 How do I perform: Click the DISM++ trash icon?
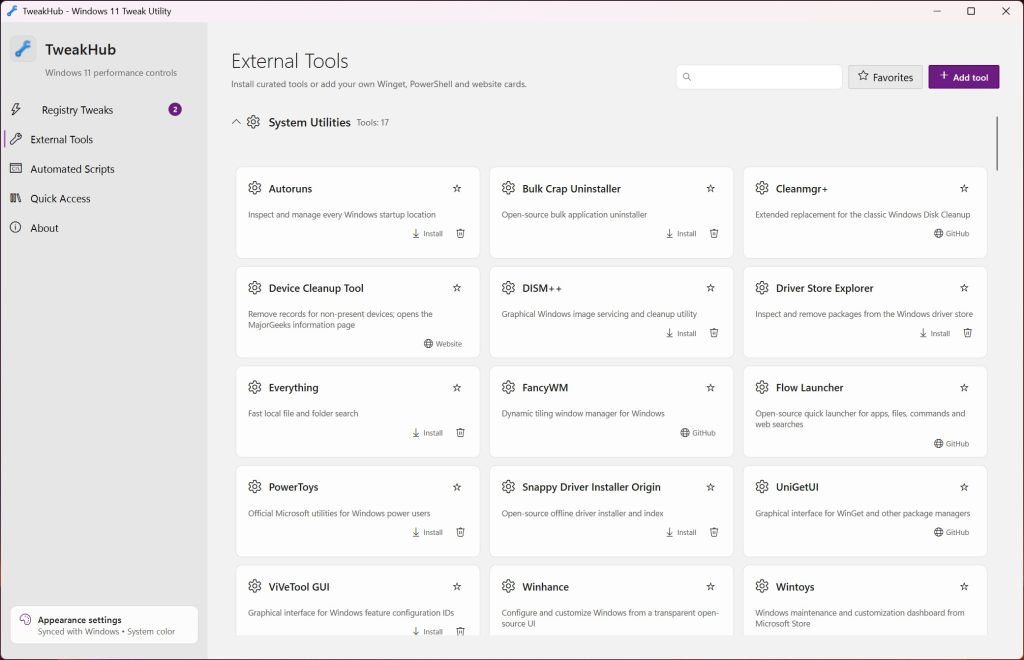pos(714,333)
